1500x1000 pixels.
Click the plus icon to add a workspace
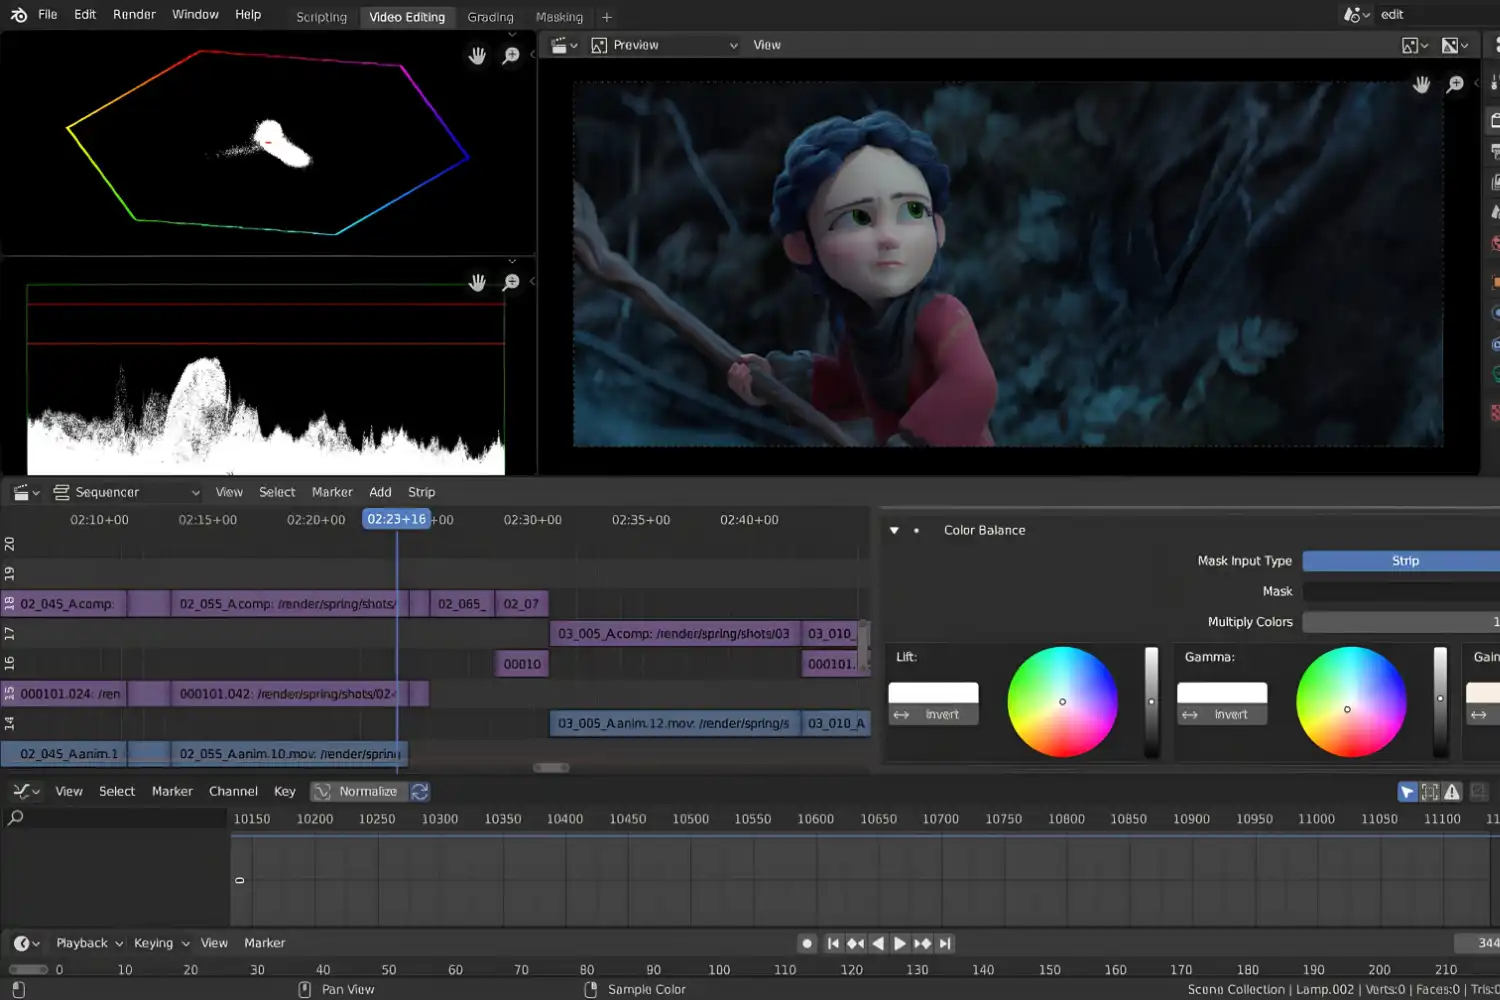pyautogui.click(x=607, y=17)
